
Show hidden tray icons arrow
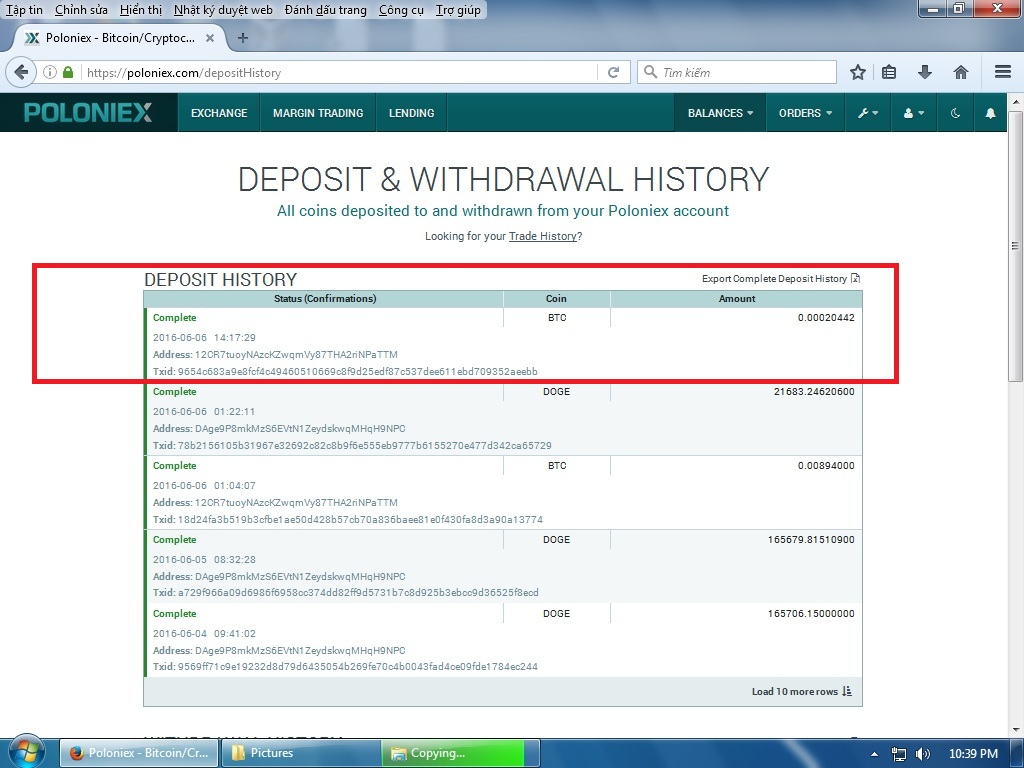point(874,754)
